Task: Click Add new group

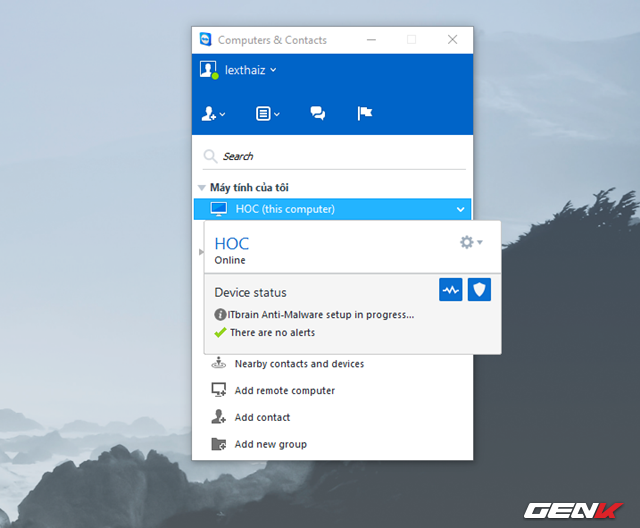Action: [270, 444]
